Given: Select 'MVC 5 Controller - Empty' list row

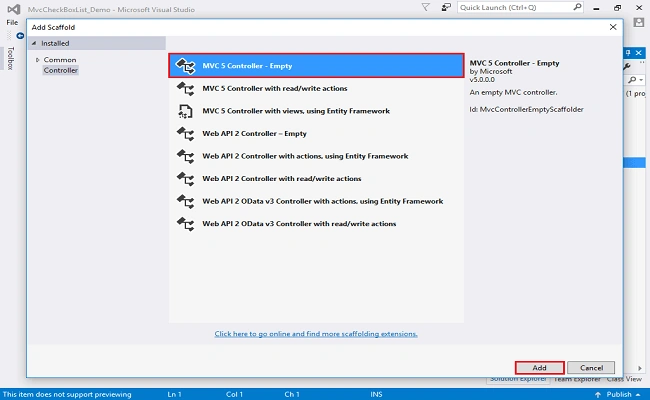Looking at the screenshot, I should coord(316,66).
